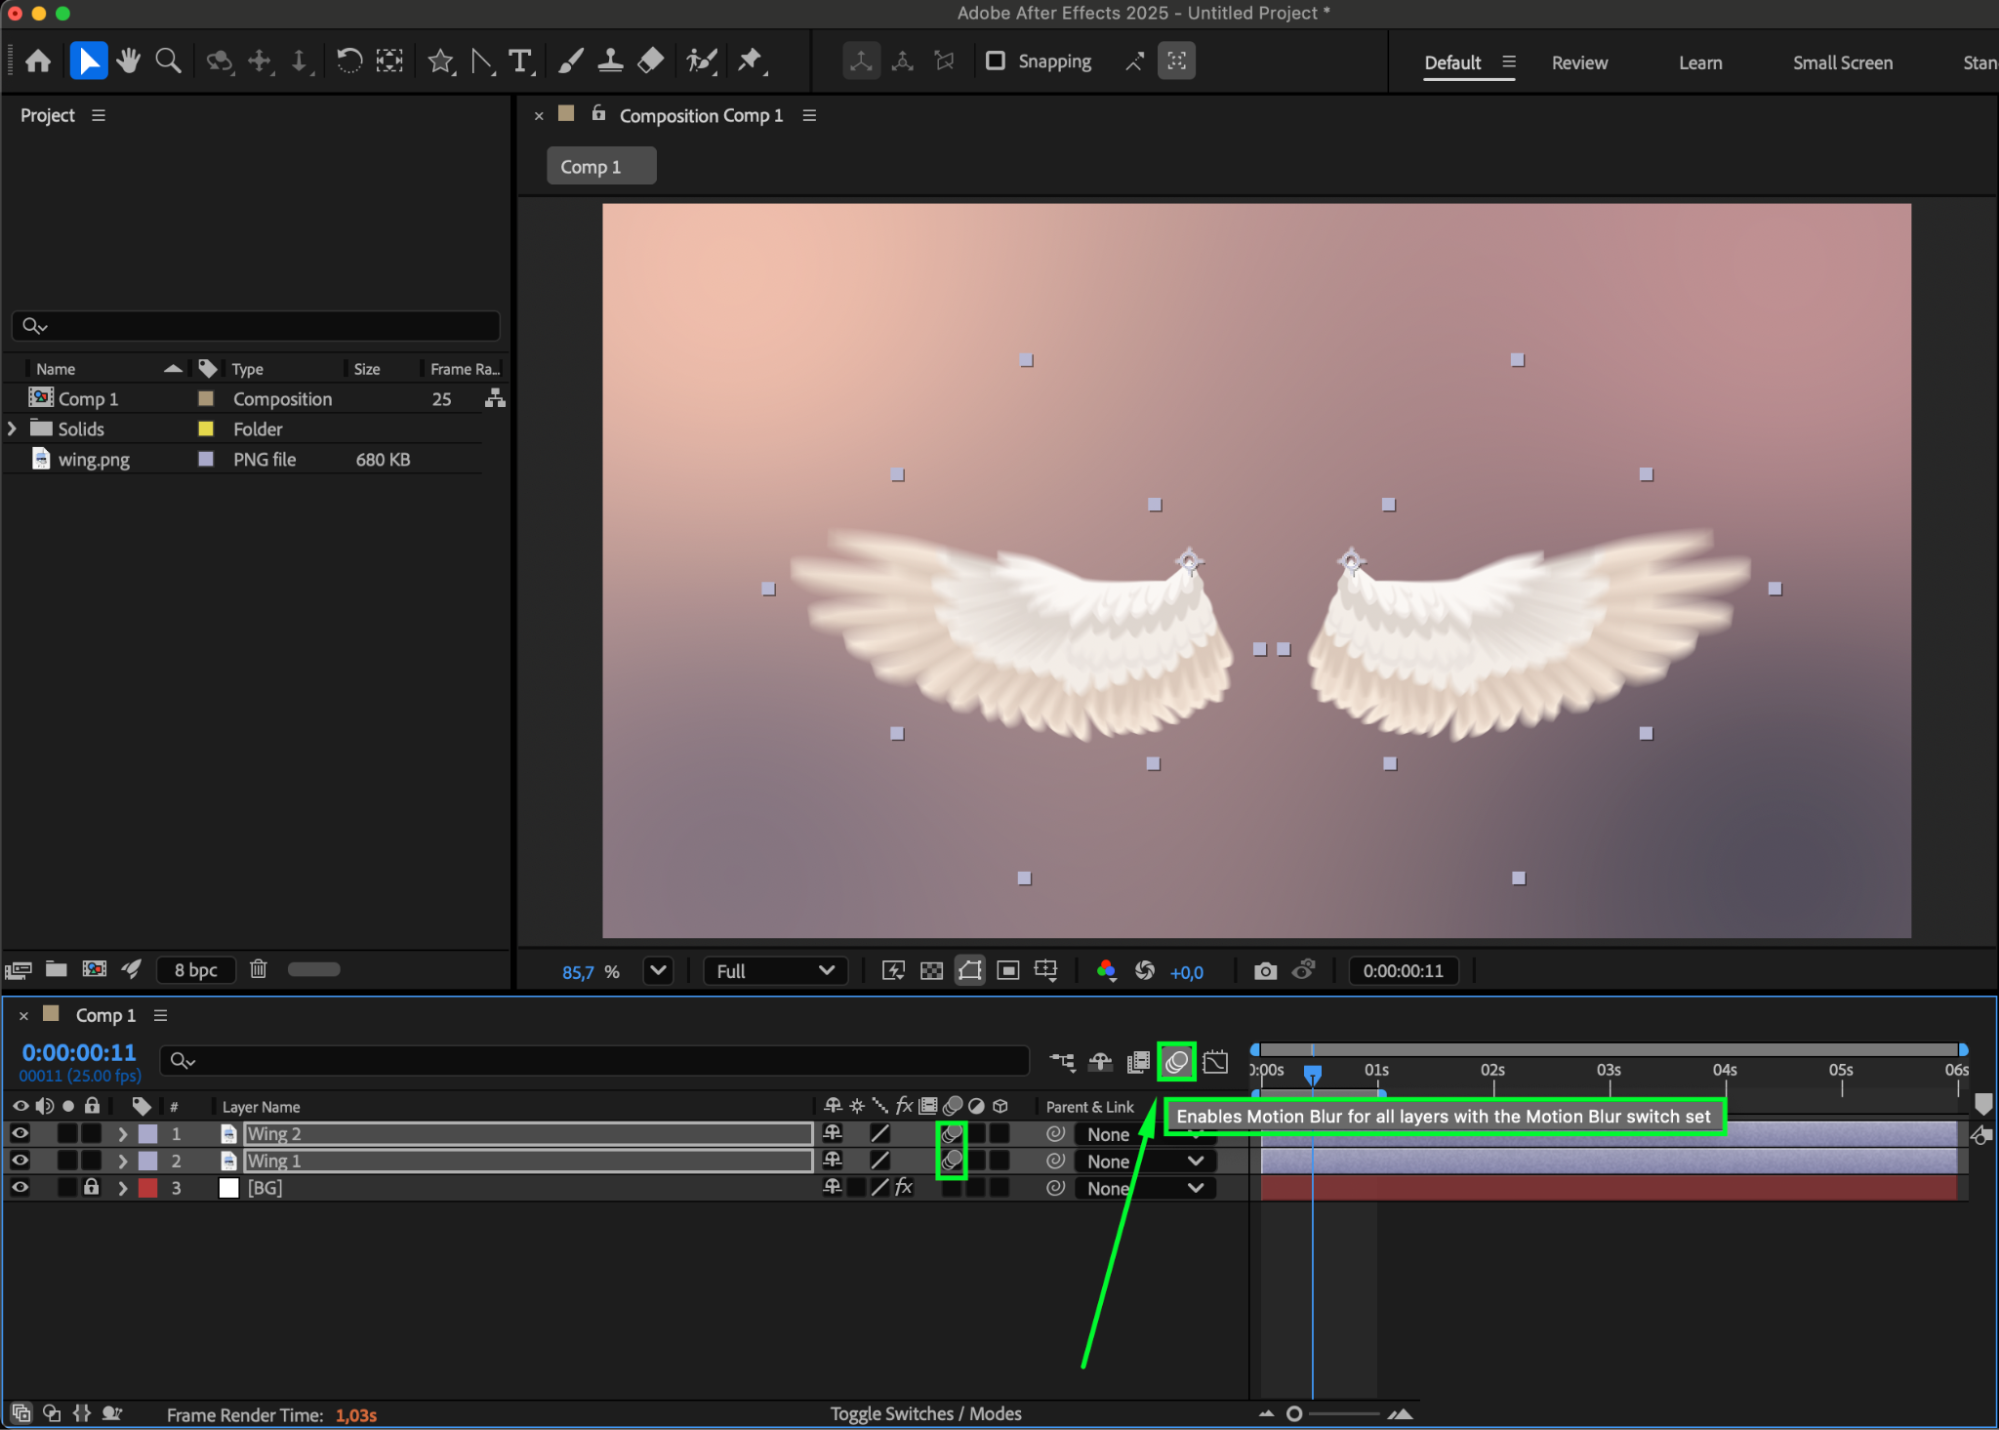The width and height of the screenshot is (1999, 1430).
Task: Click Toggle Switches / Modes
Action: point(925,1413)
